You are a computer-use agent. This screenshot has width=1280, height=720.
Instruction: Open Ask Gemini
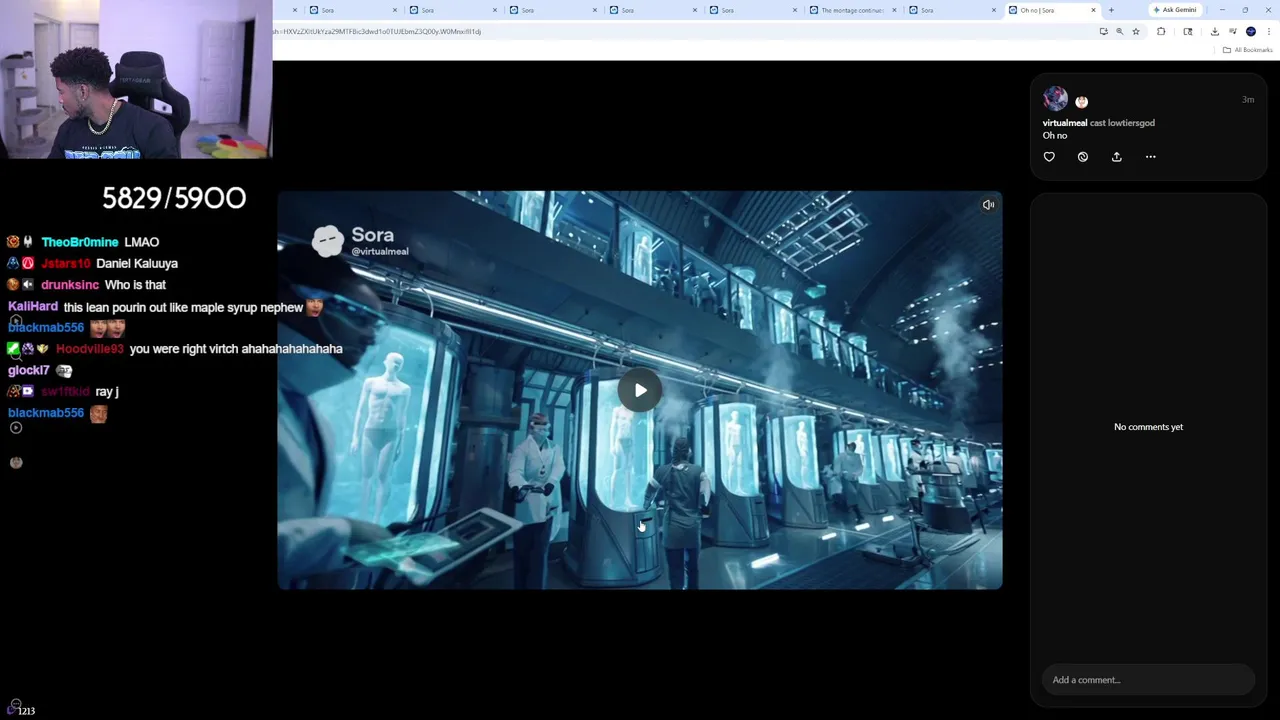click(1176, 10)
